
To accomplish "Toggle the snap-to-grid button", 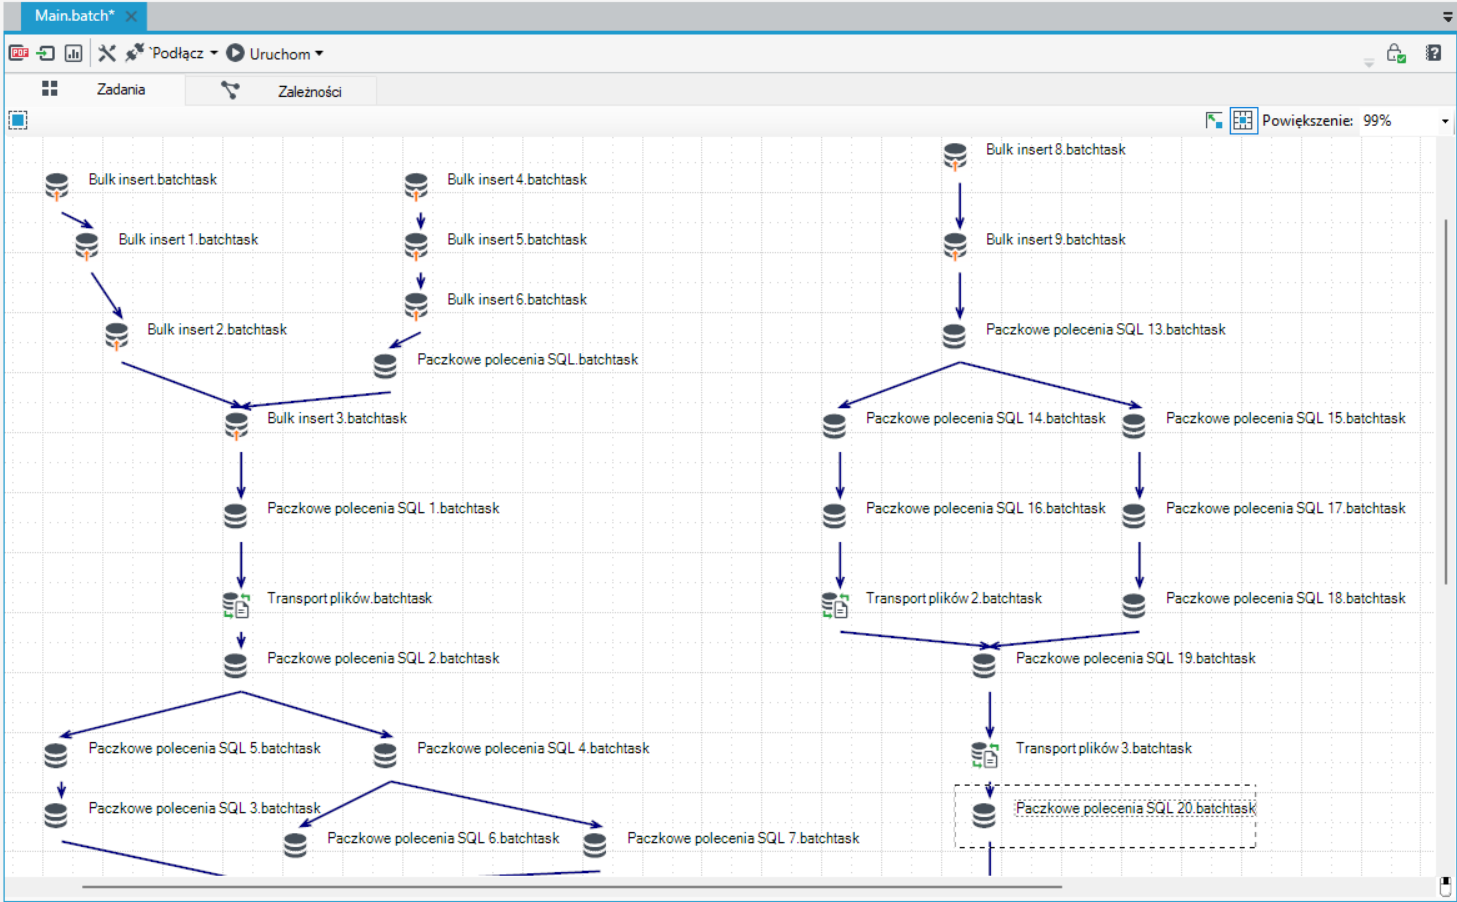I will 1243,120.
